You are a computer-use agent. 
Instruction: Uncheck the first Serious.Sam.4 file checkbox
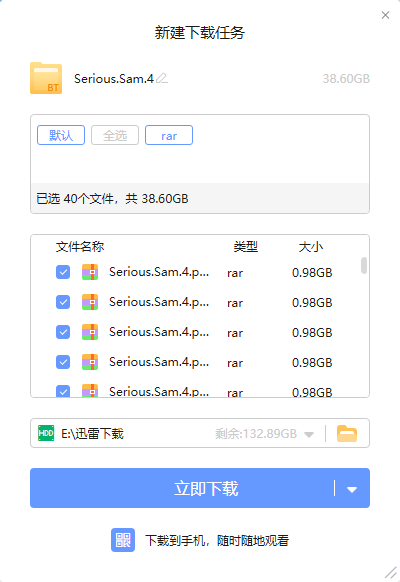pyautogui.click(x=63, y=272)
